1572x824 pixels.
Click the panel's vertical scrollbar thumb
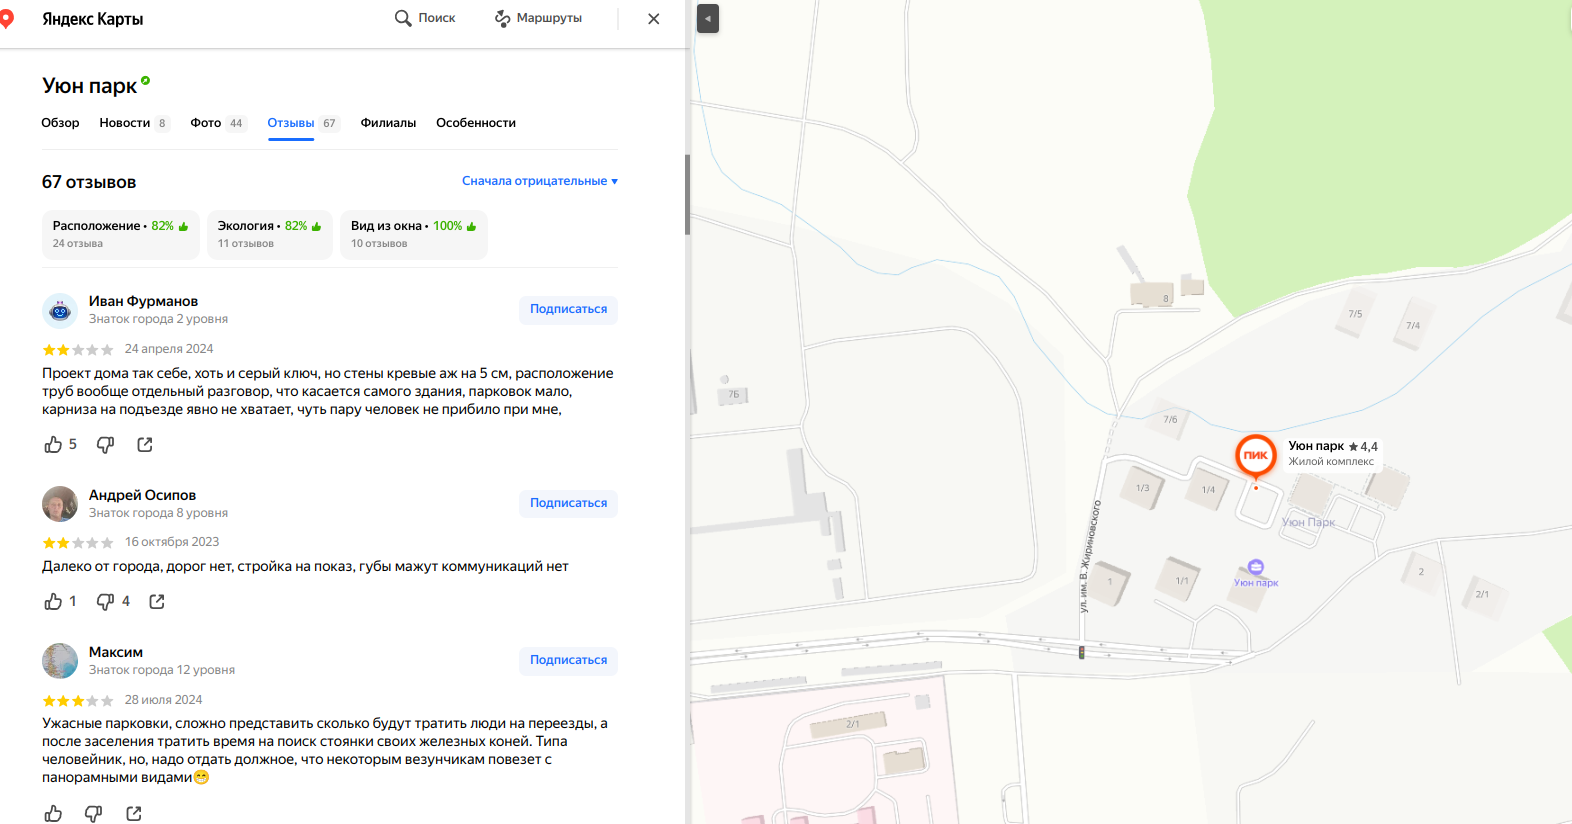688,195
